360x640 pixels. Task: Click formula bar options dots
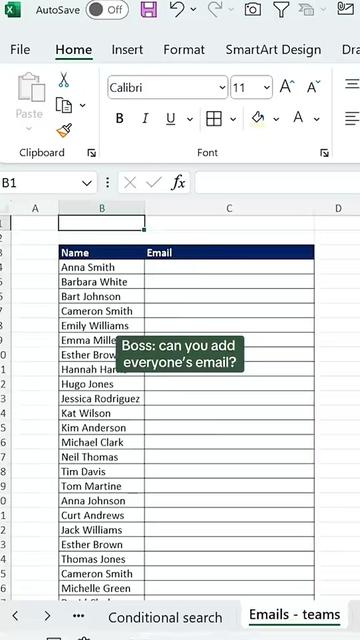pyautogui.click(x=107, y=182)
